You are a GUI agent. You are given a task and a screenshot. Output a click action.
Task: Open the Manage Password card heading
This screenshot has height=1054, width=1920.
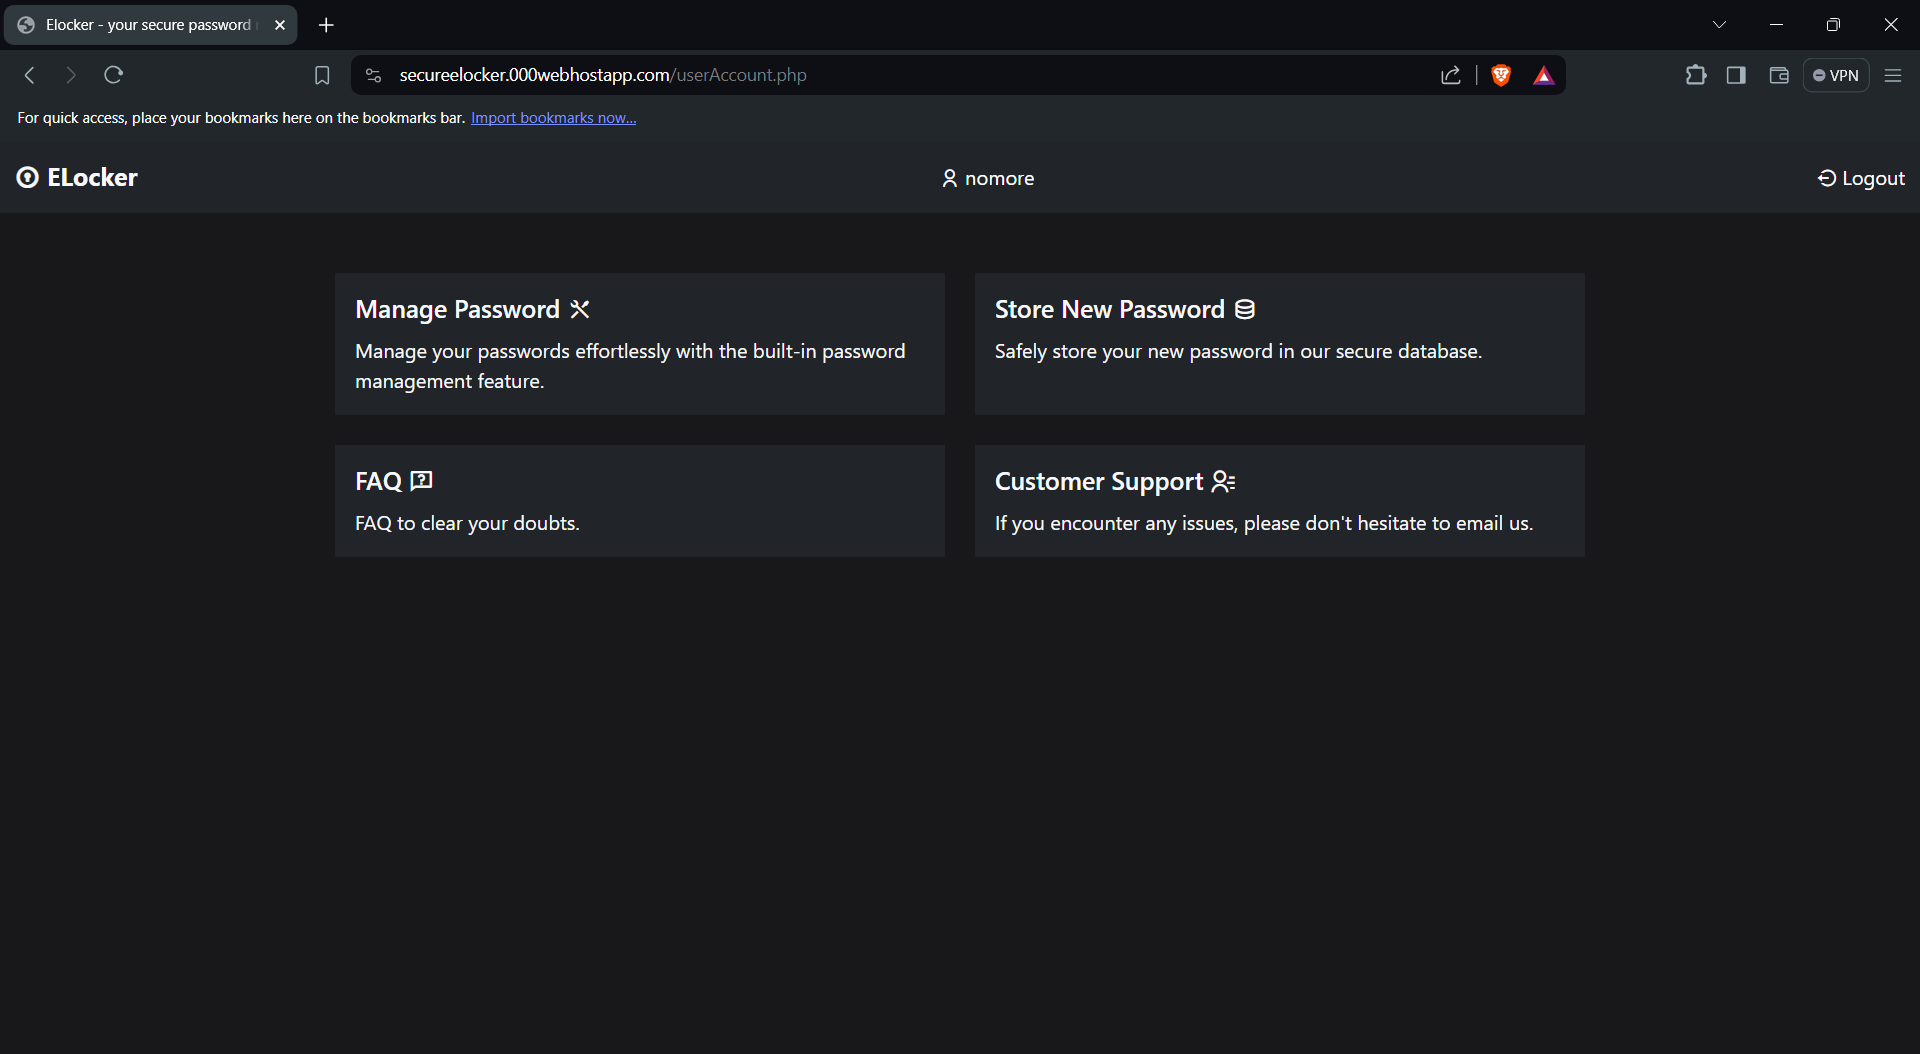(x=457, y=310)
